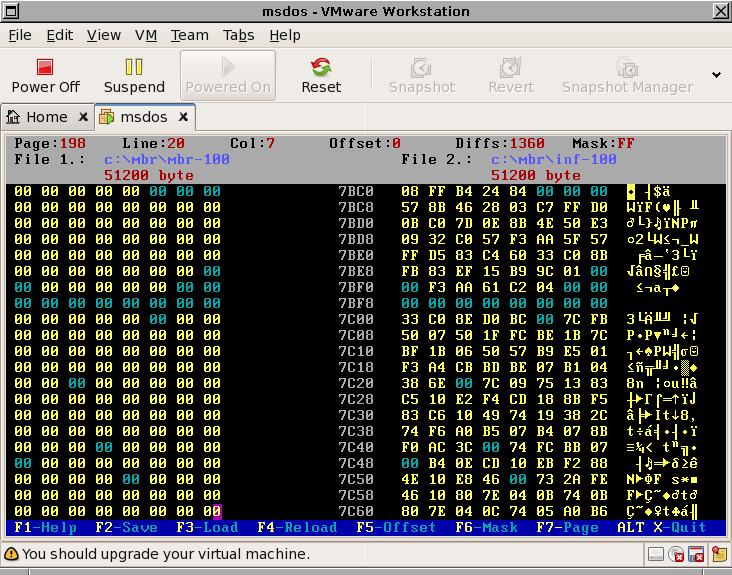Click F4-Reload in the function bar

(x=297, y=527)
